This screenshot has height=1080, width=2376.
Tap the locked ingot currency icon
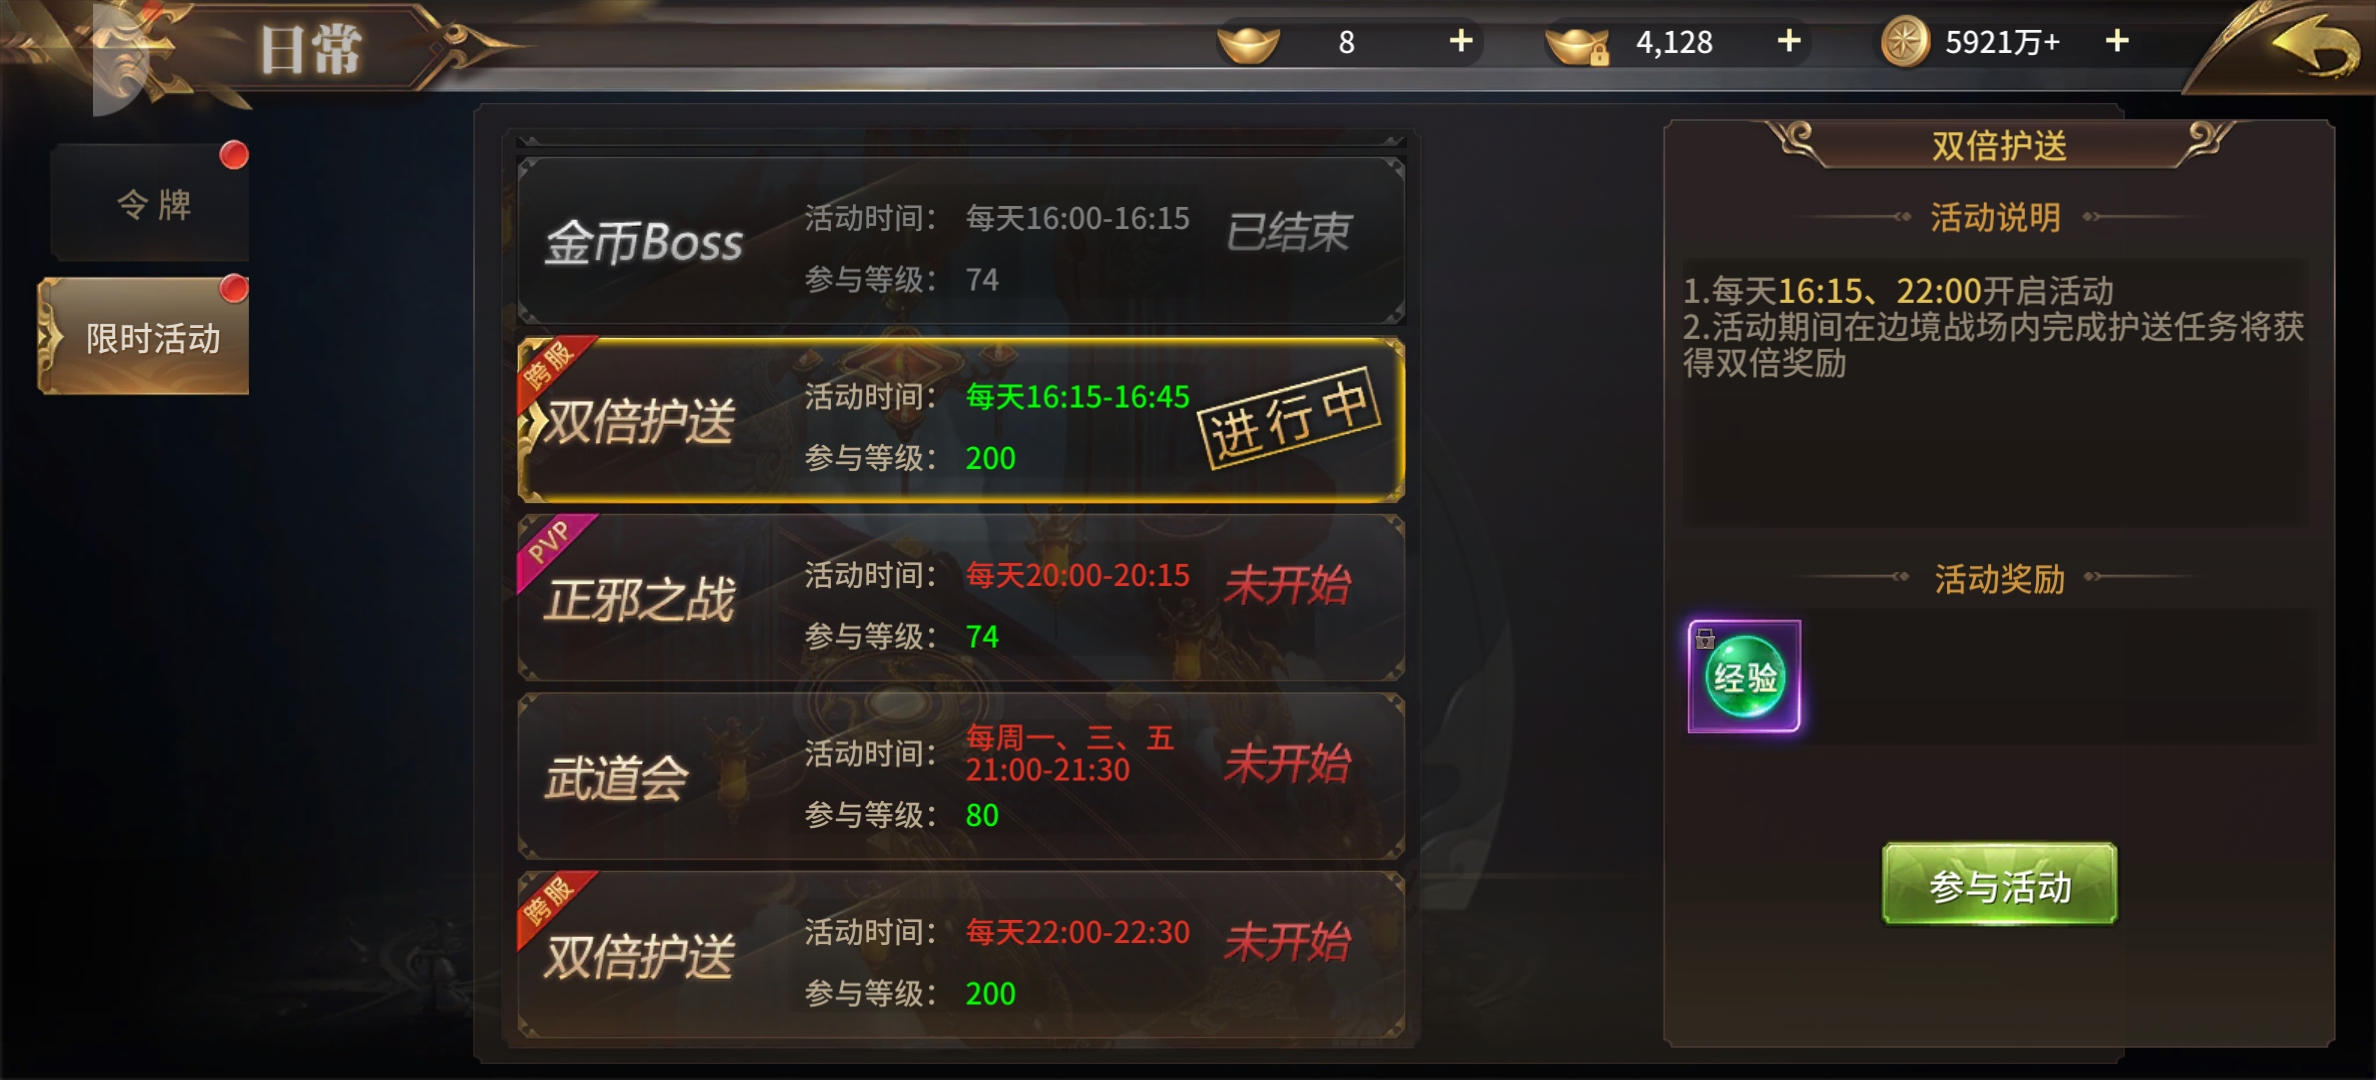point(1578,45)
